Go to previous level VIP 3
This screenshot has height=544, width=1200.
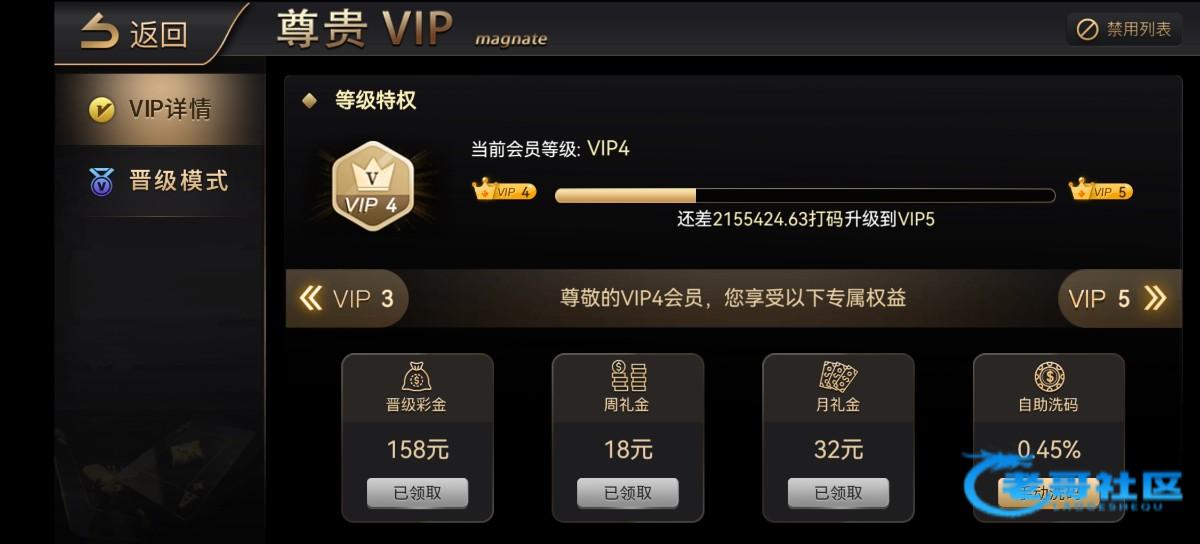click(347, 298)
